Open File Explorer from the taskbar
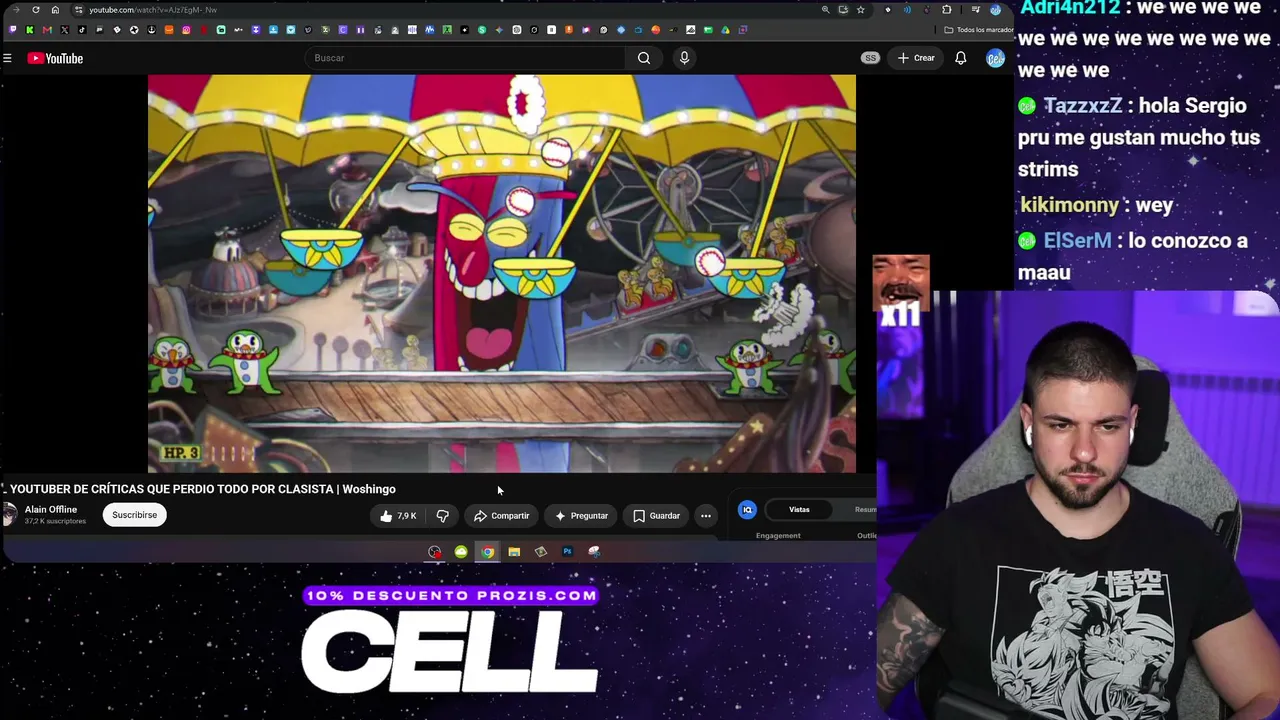This screenshot has height=720, width=1280. [514, 552]
